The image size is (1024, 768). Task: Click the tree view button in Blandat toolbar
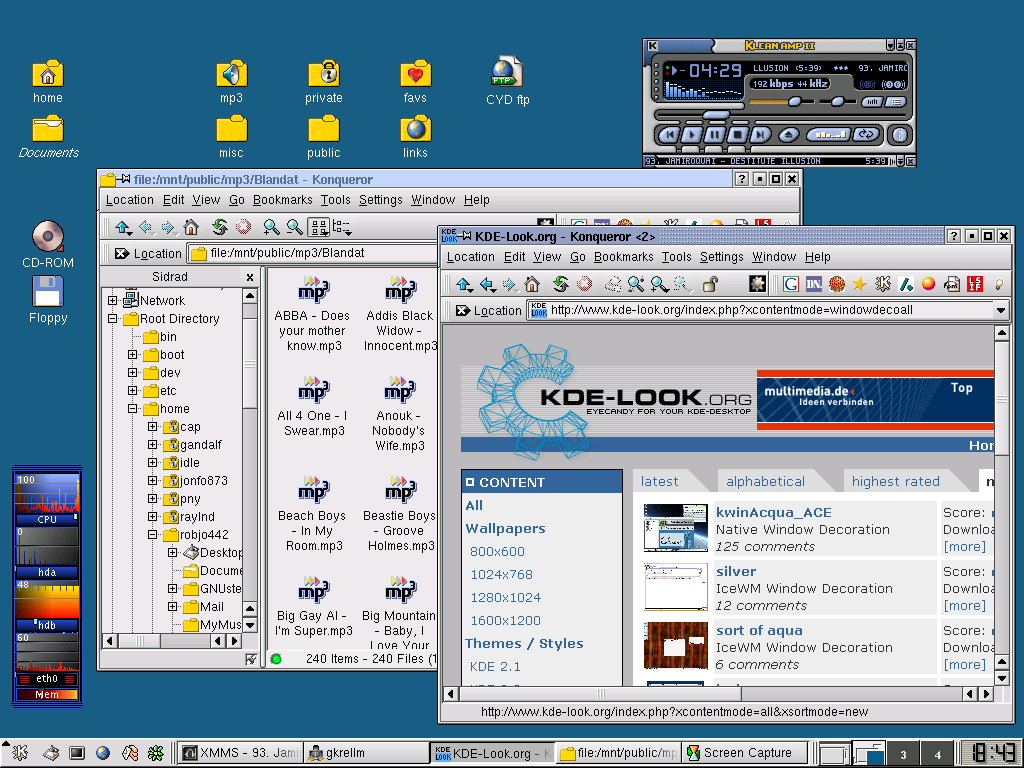(342, 227)
